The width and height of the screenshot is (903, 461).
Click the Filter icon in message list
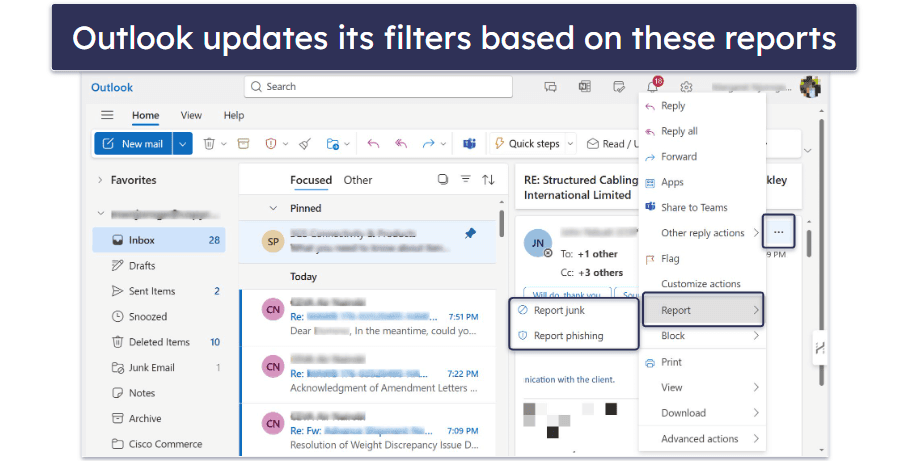(x=465, y=179)
